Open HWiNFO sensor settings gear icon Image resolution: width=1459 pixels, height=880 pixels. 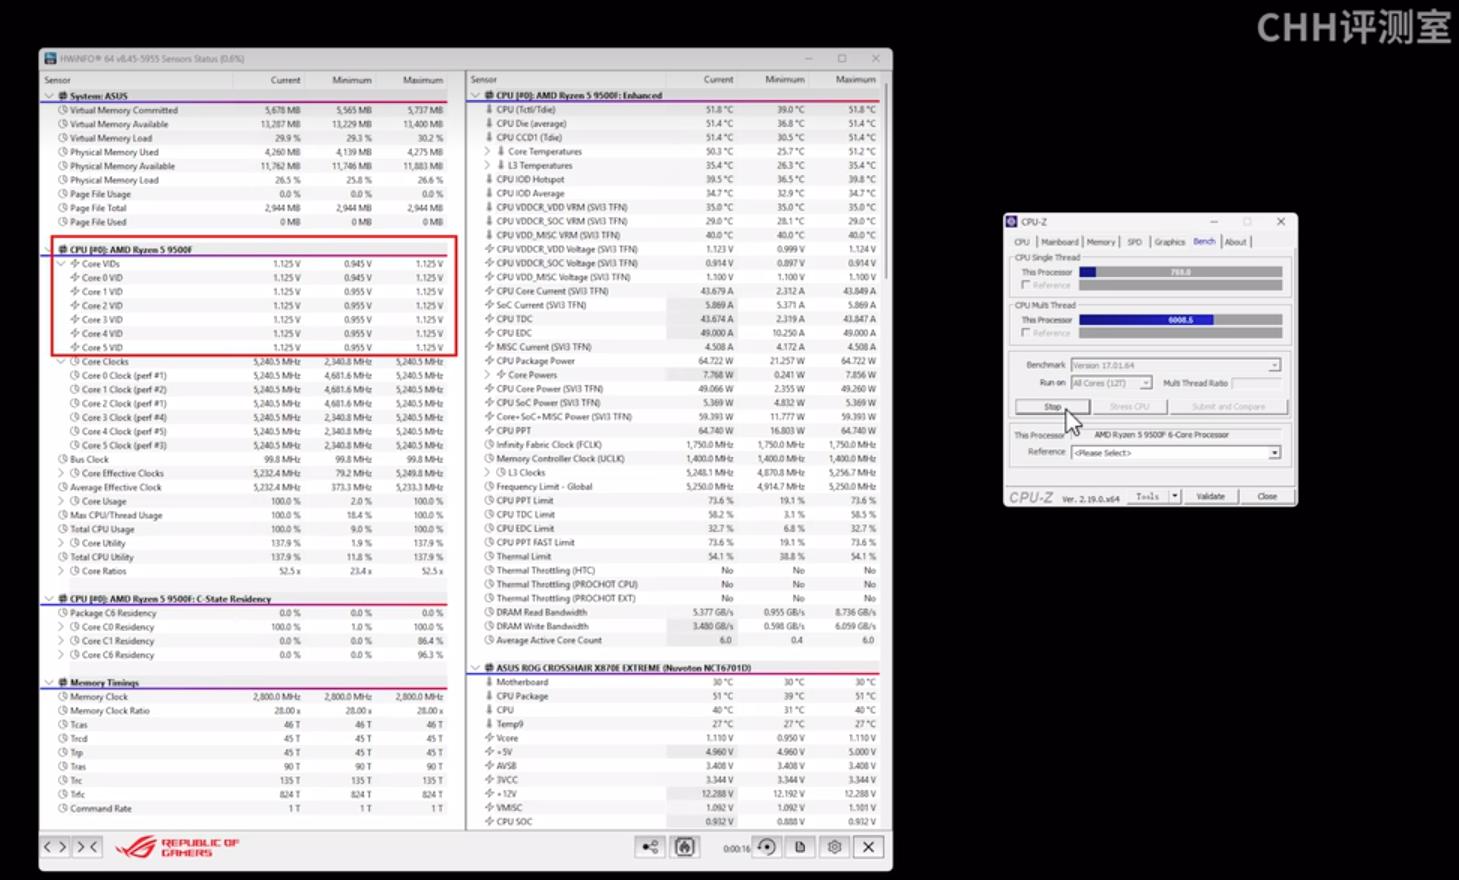(834, 847)
